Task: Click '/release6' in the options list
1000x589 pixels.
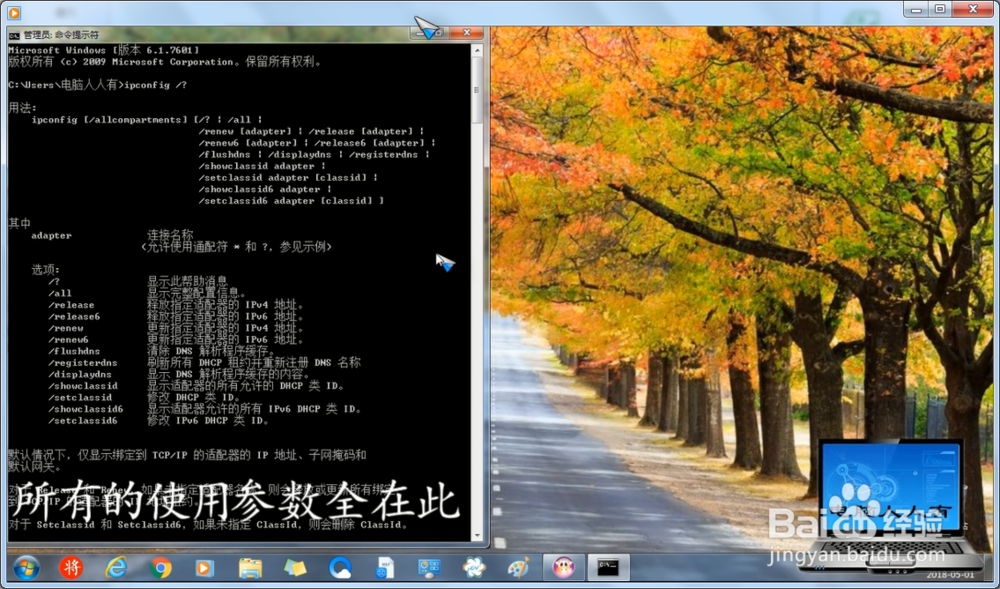Action: pyautogui.click(x=74, y=317)
